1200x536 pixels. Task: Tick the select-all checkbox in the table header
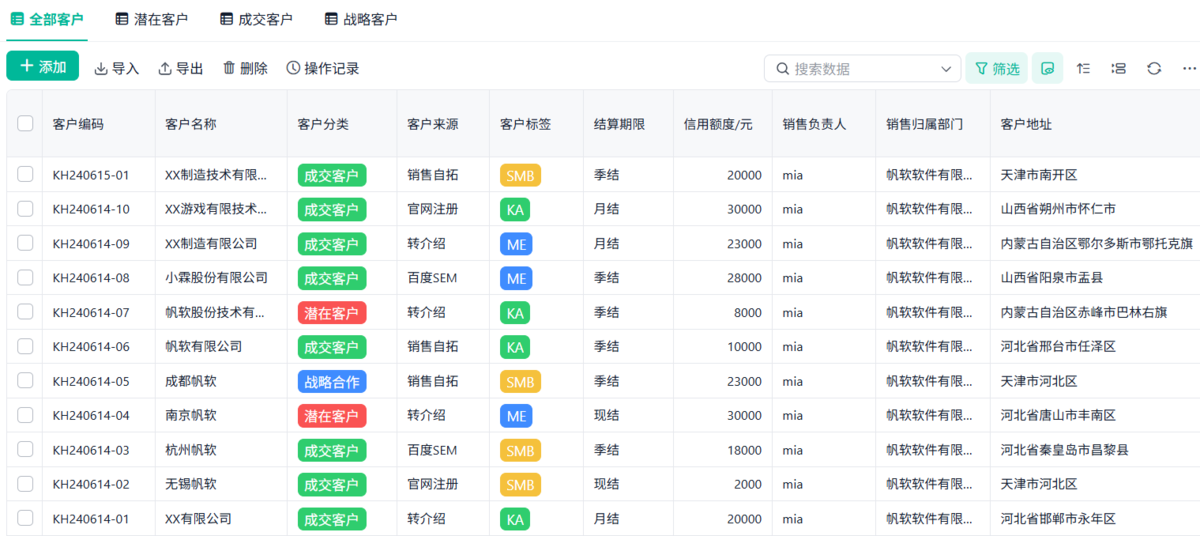25,124
